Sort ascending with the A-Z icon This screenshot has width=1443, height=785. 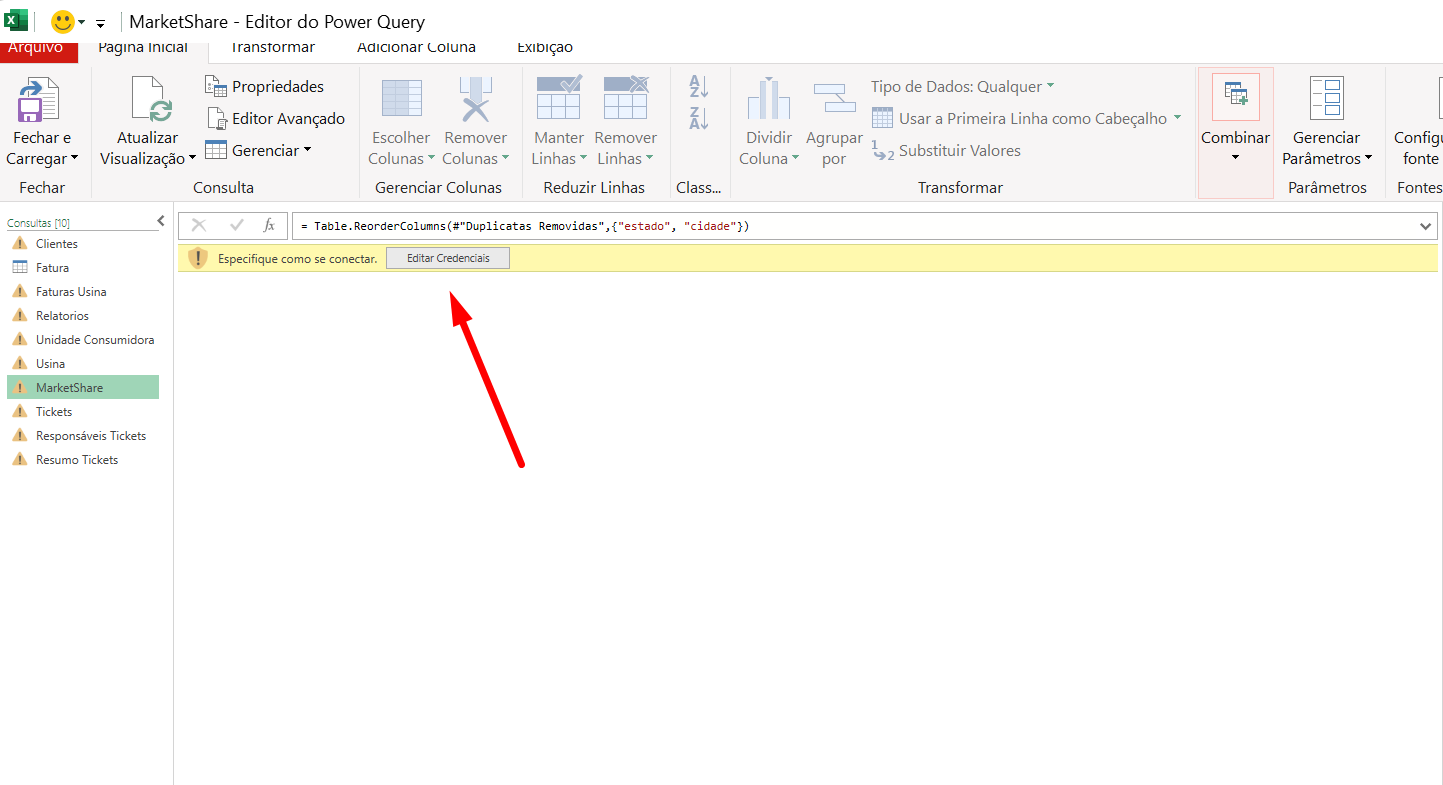(699, 87)
